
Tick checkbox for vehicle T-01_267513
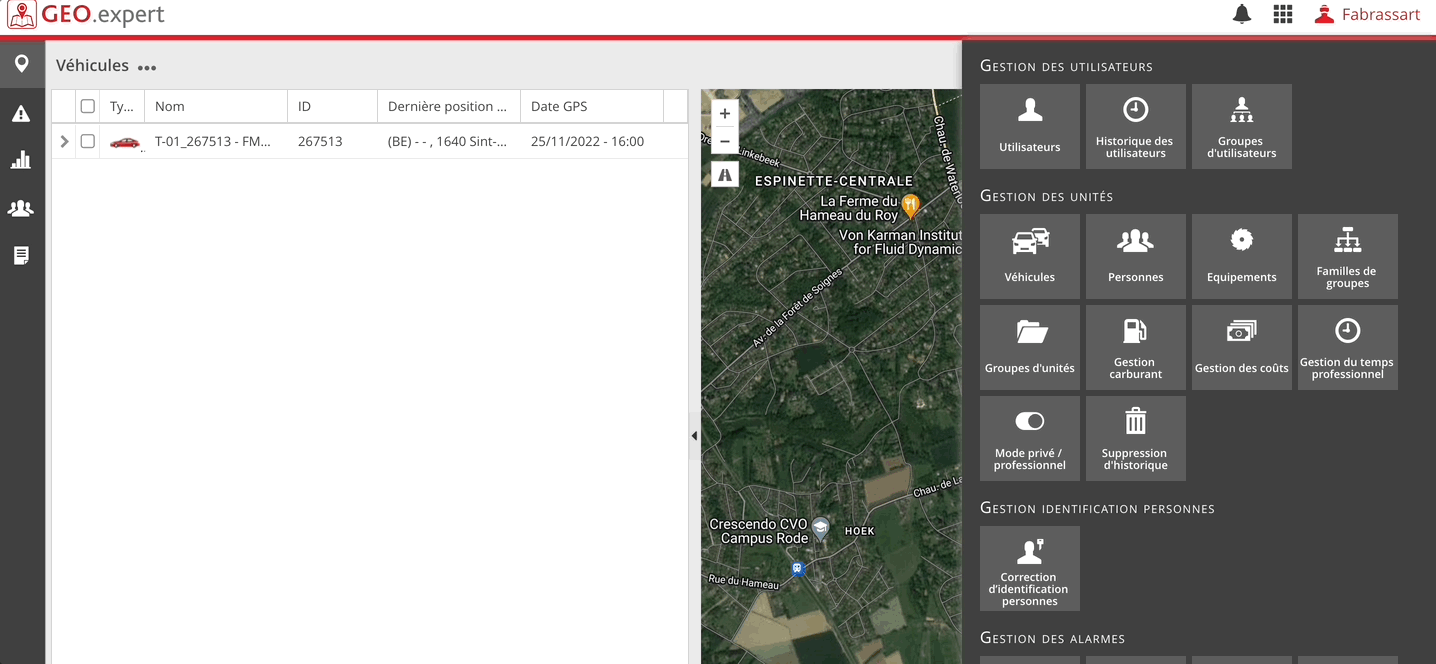(88, 141)
